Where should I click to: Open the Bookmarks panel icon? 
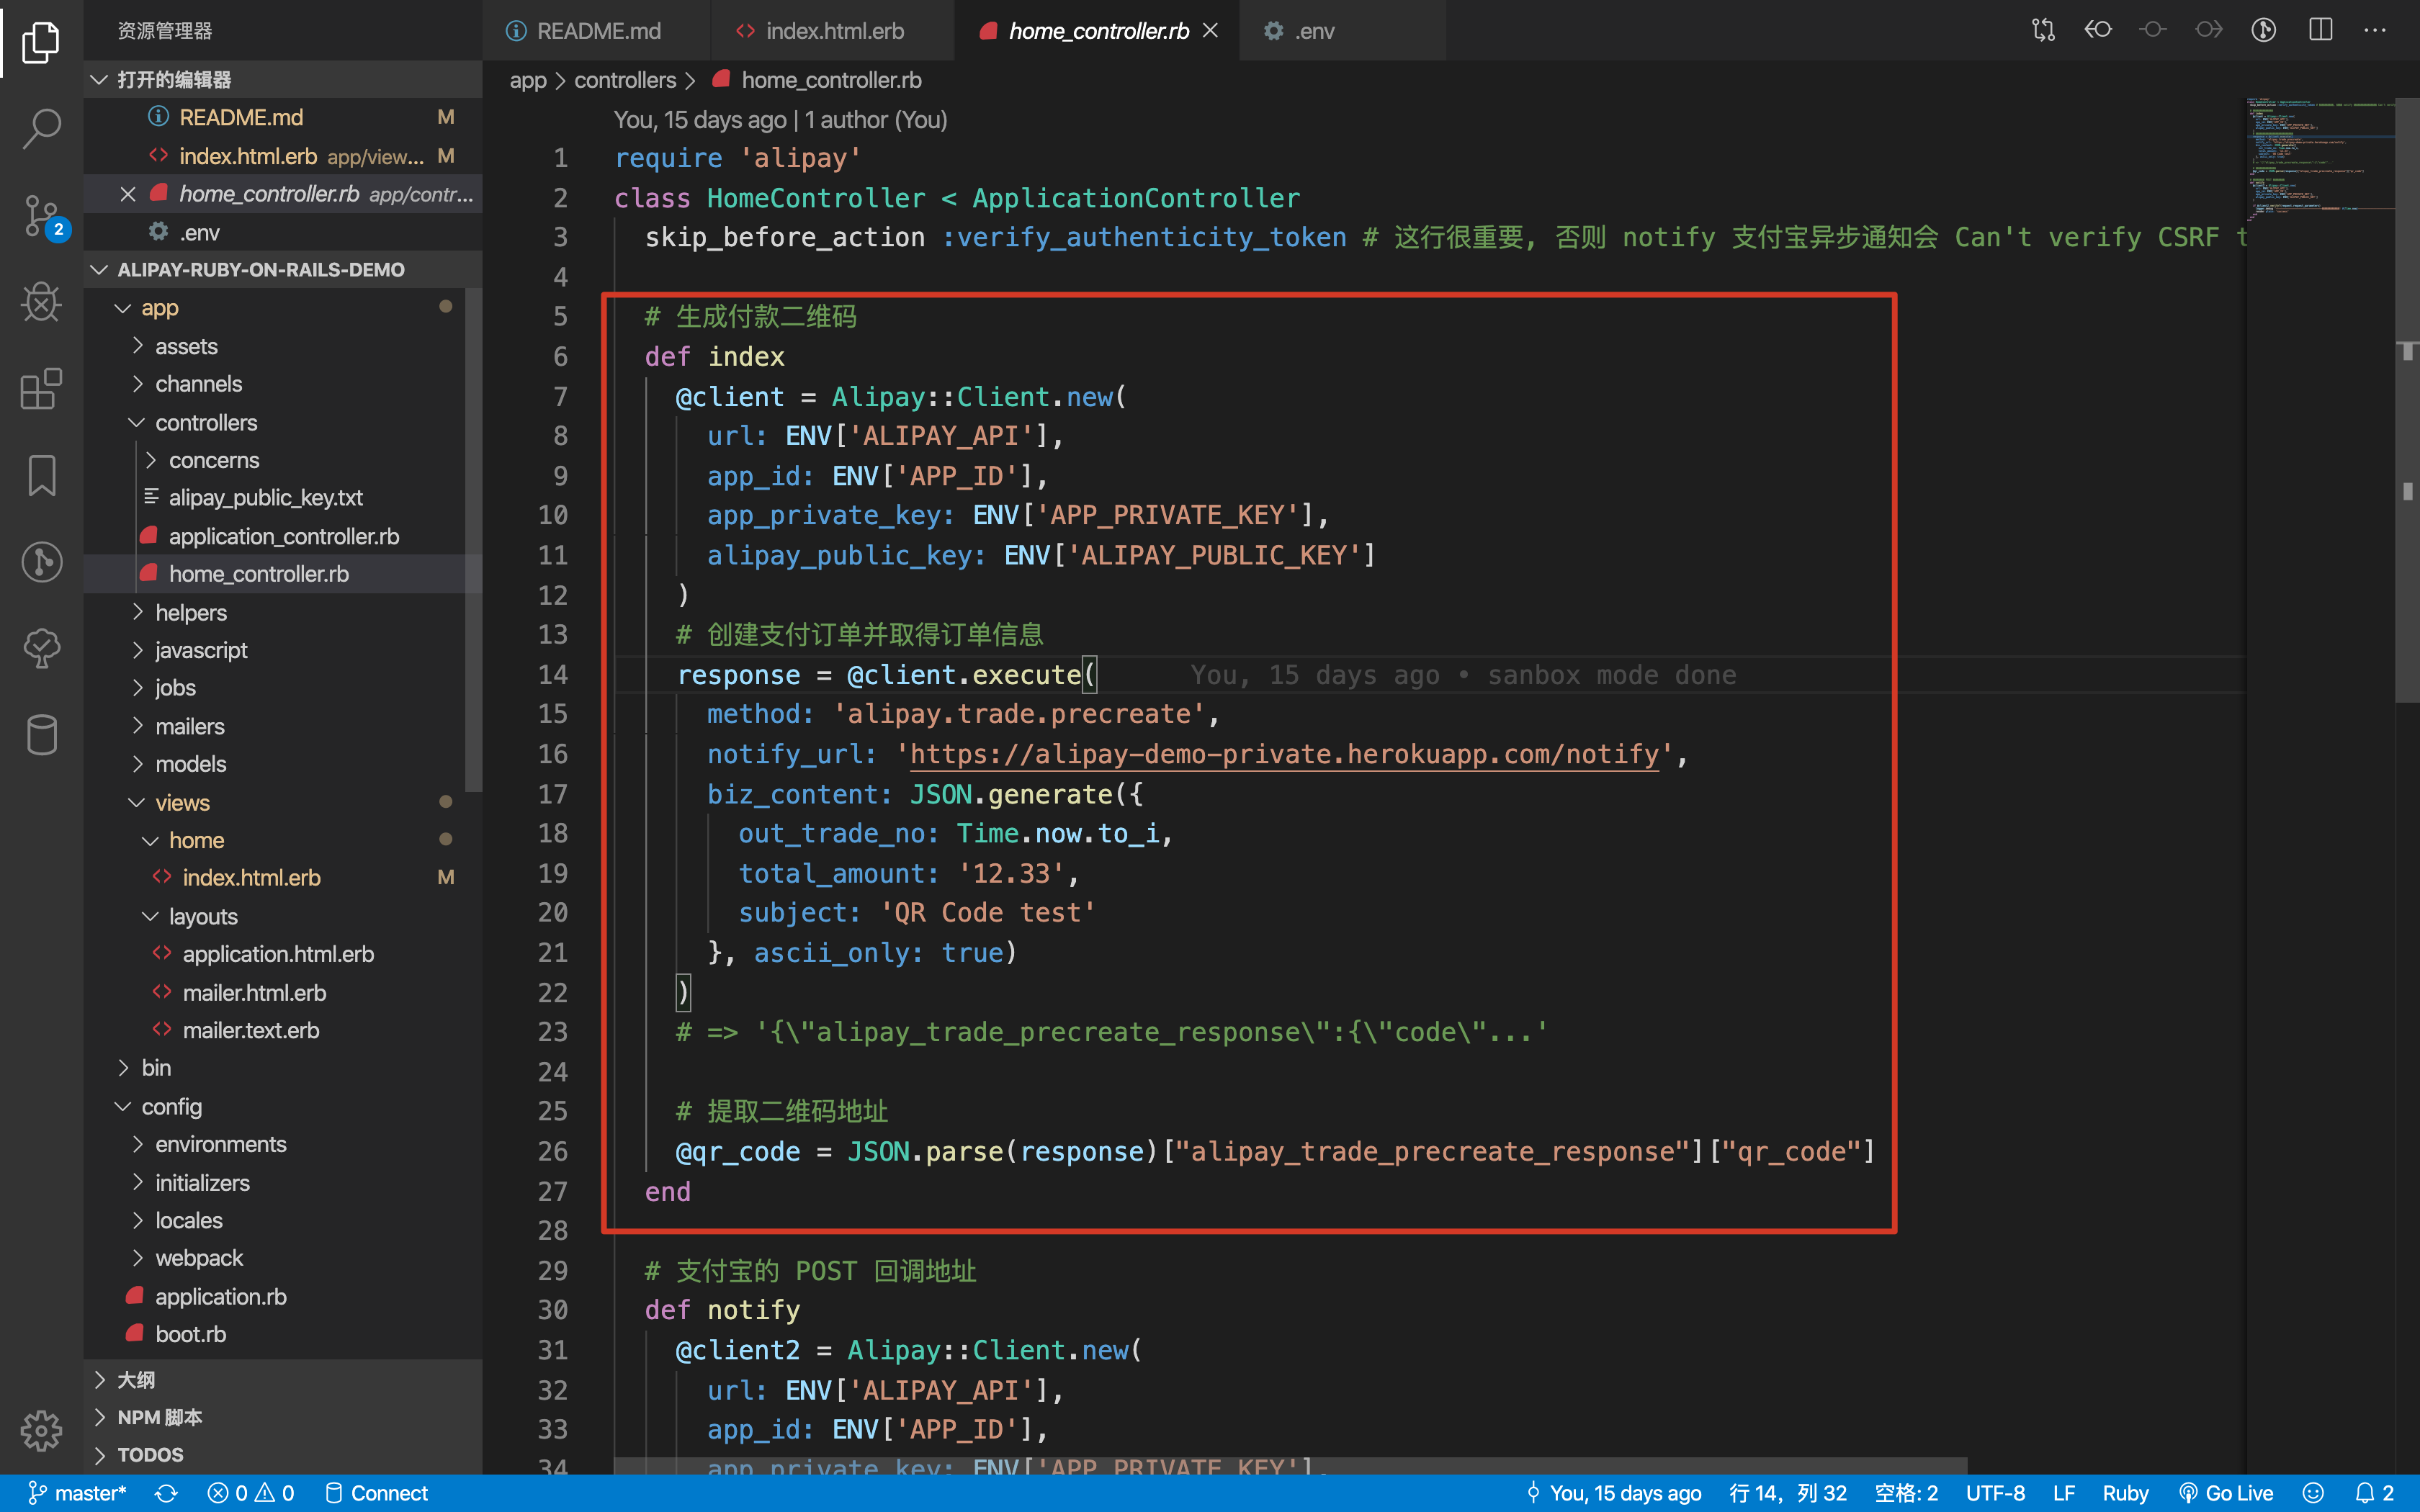41,475
